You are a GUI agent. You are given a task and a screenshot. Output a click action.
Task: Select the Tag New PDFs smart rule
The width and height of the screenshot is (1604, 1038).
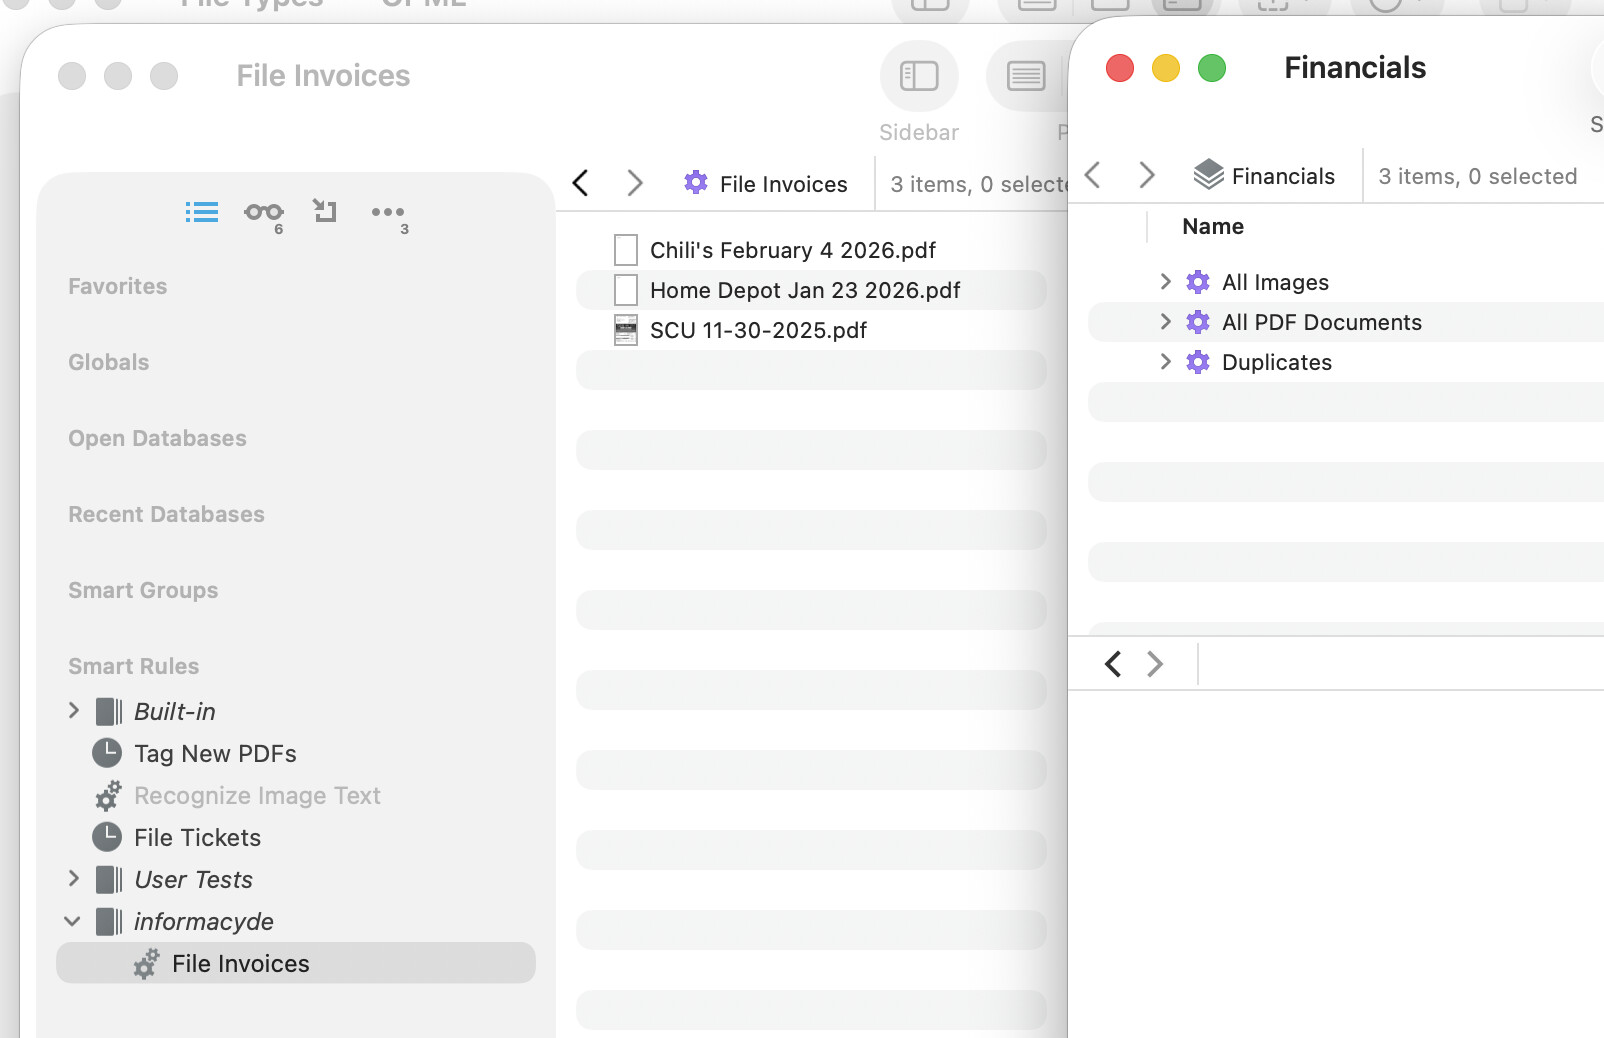click(215, 753)
